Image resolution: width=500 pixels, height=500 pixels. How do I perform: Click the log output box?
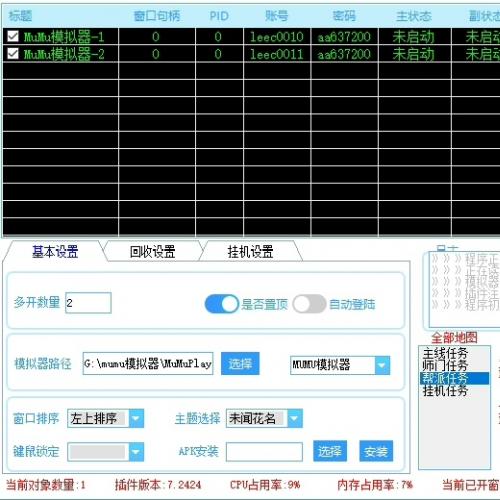464,290
